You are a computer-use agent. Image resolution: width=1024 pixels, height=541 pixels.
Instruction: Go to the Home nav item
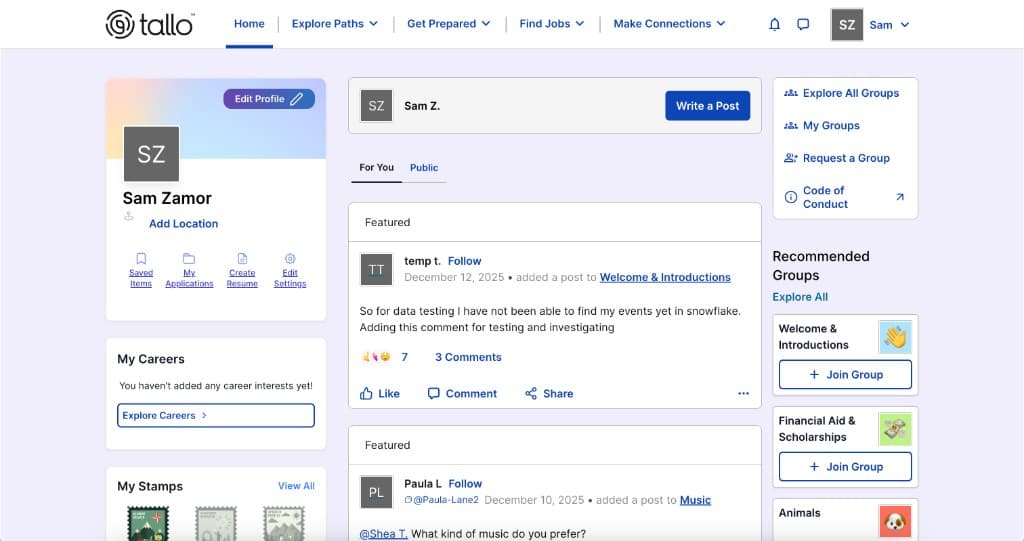coord(249,24)
